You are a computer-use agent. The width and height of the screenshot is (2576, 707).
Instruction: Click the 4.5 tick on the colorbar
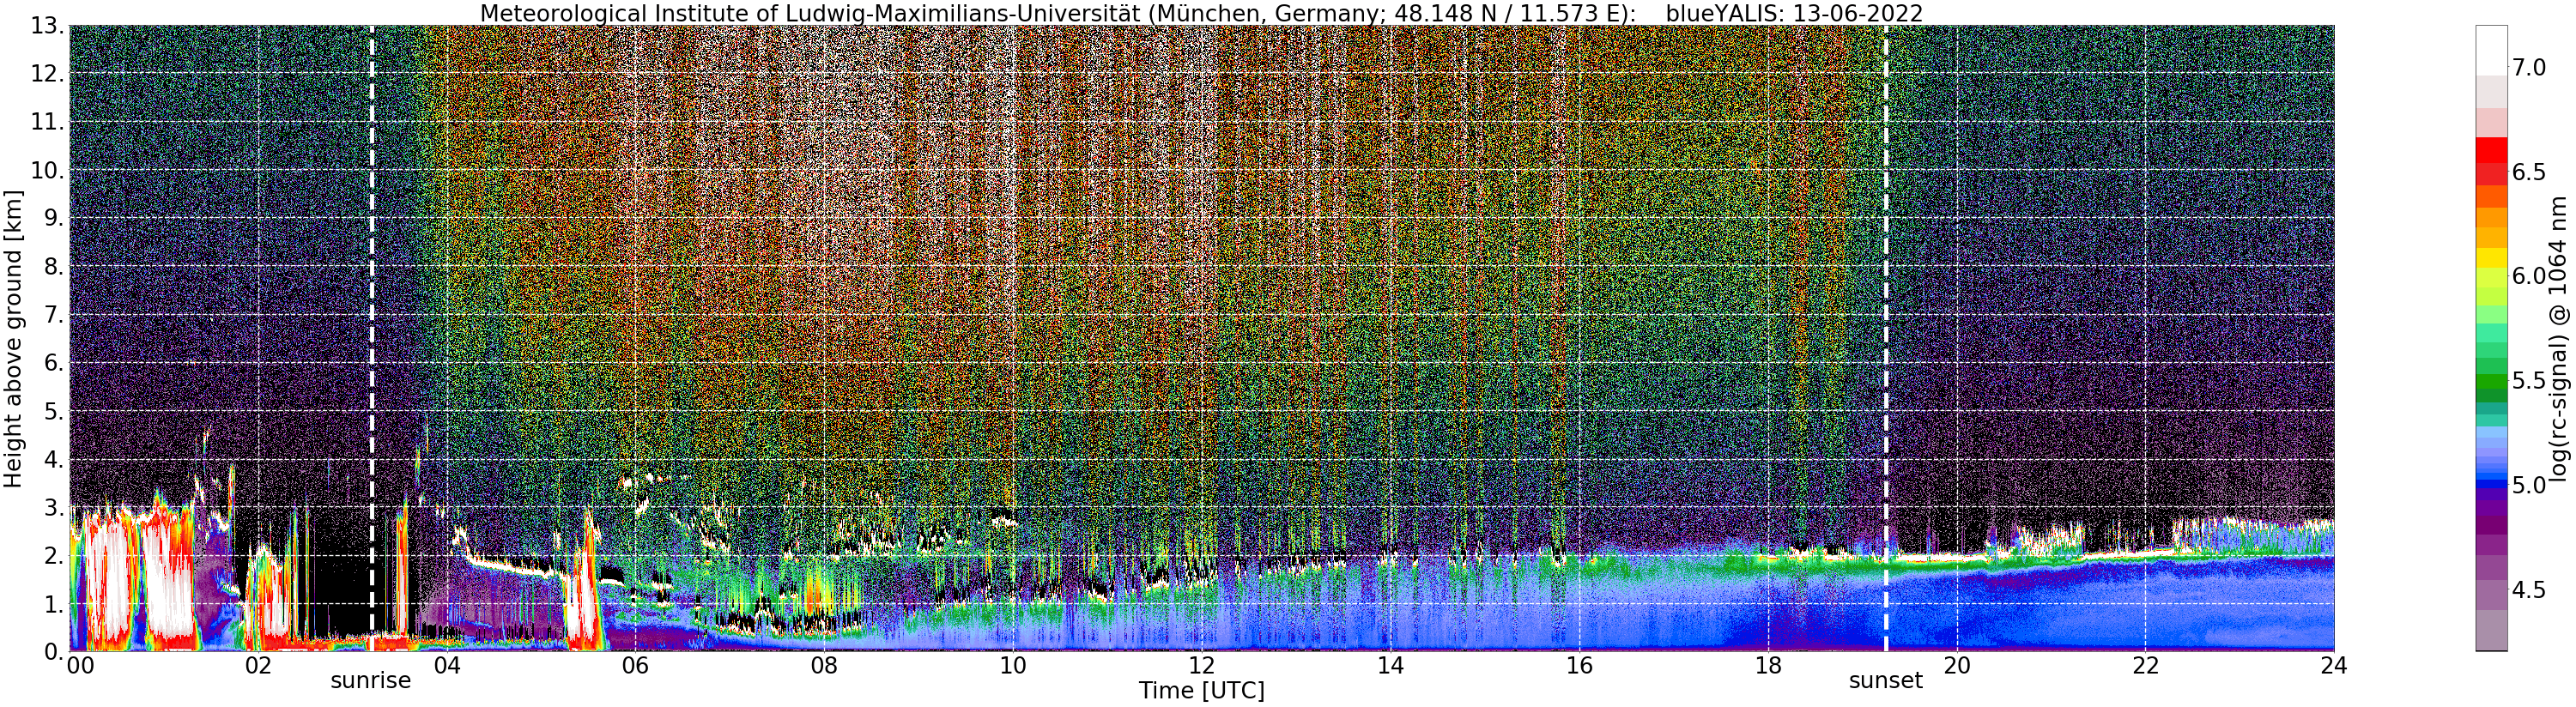[x=2529, y=590]
